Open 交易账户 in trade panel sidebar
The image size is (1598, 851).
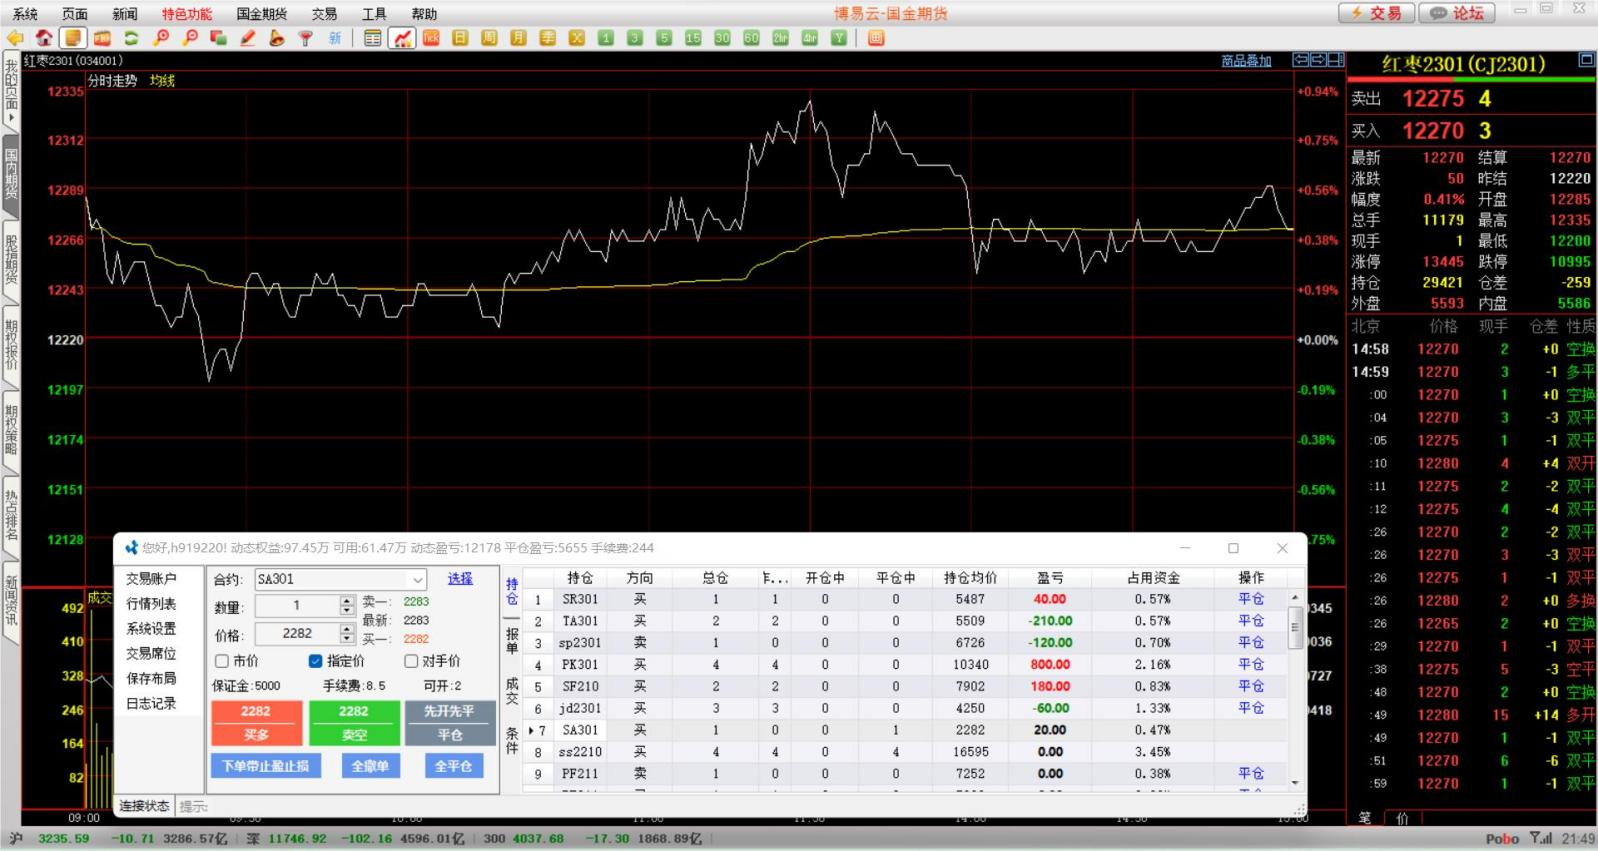(151, 579)
